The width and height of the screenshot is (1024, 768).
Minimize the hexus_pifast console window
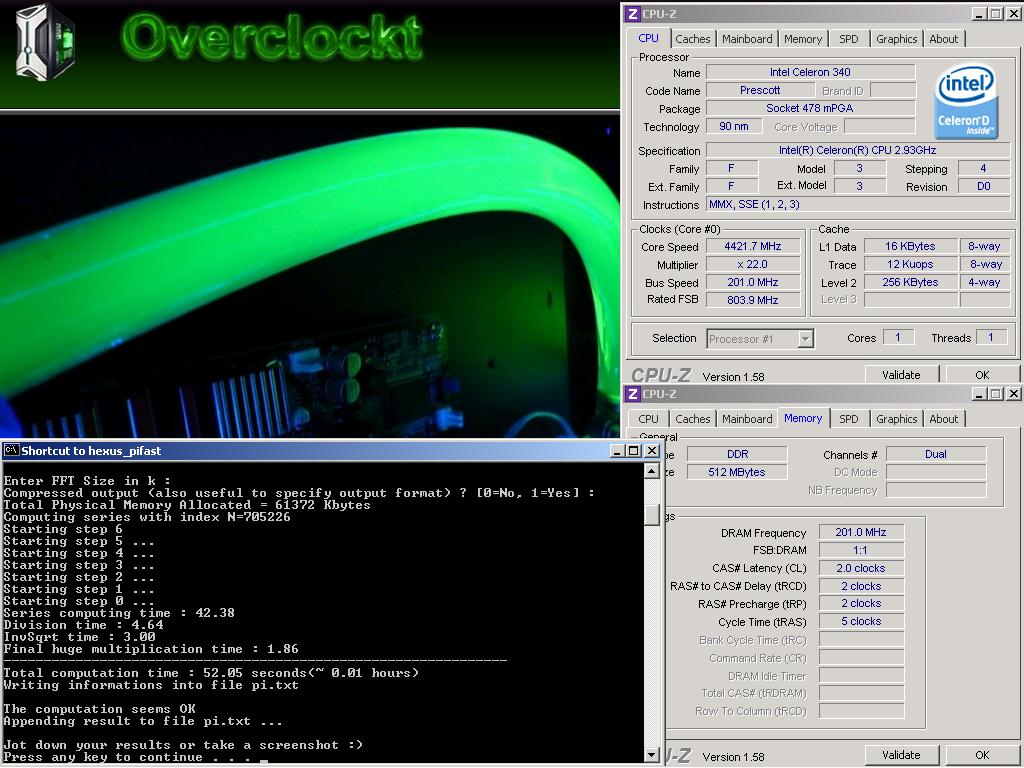coord(617,451)
